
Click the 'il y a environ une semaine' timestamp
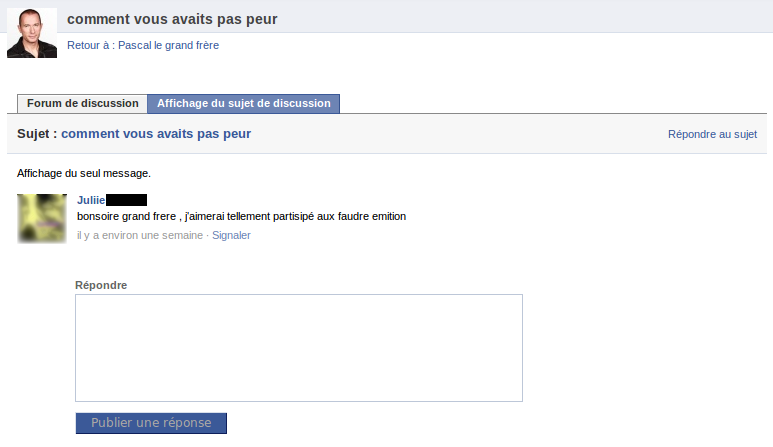[140, 235]
